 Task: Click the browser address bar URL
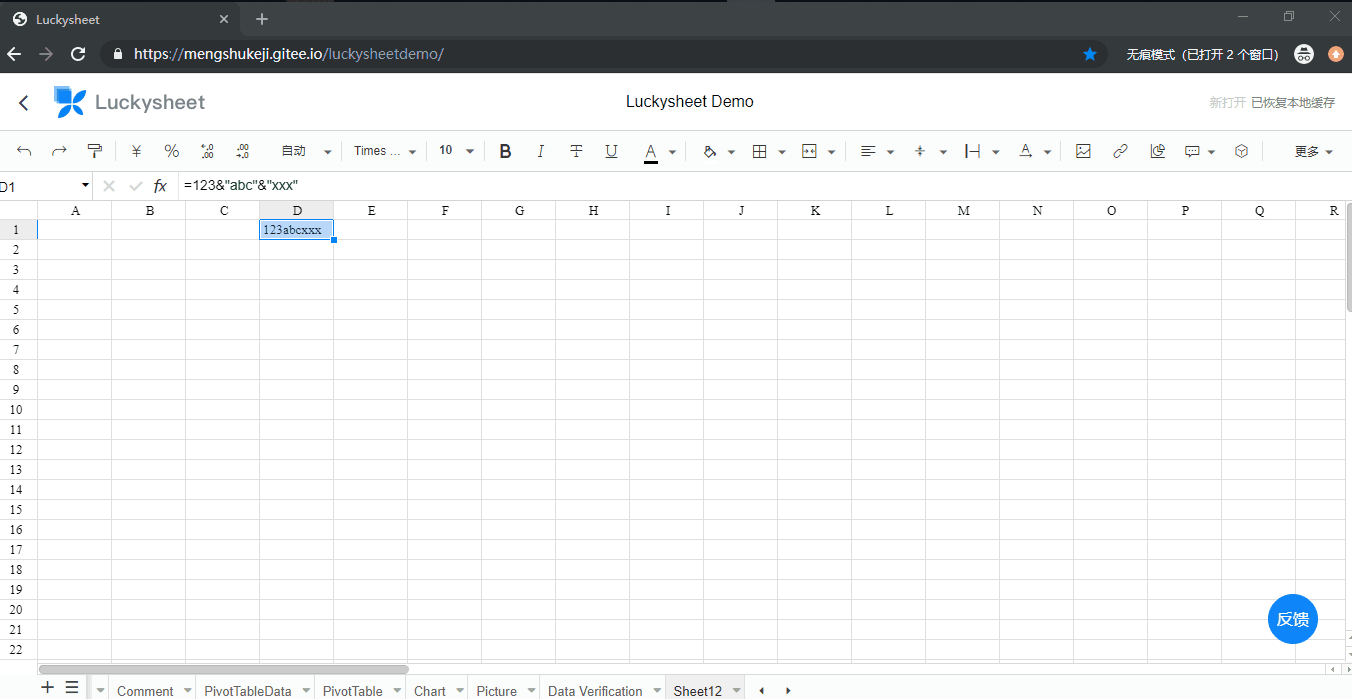pyautogui.click(x=289, y=54)
